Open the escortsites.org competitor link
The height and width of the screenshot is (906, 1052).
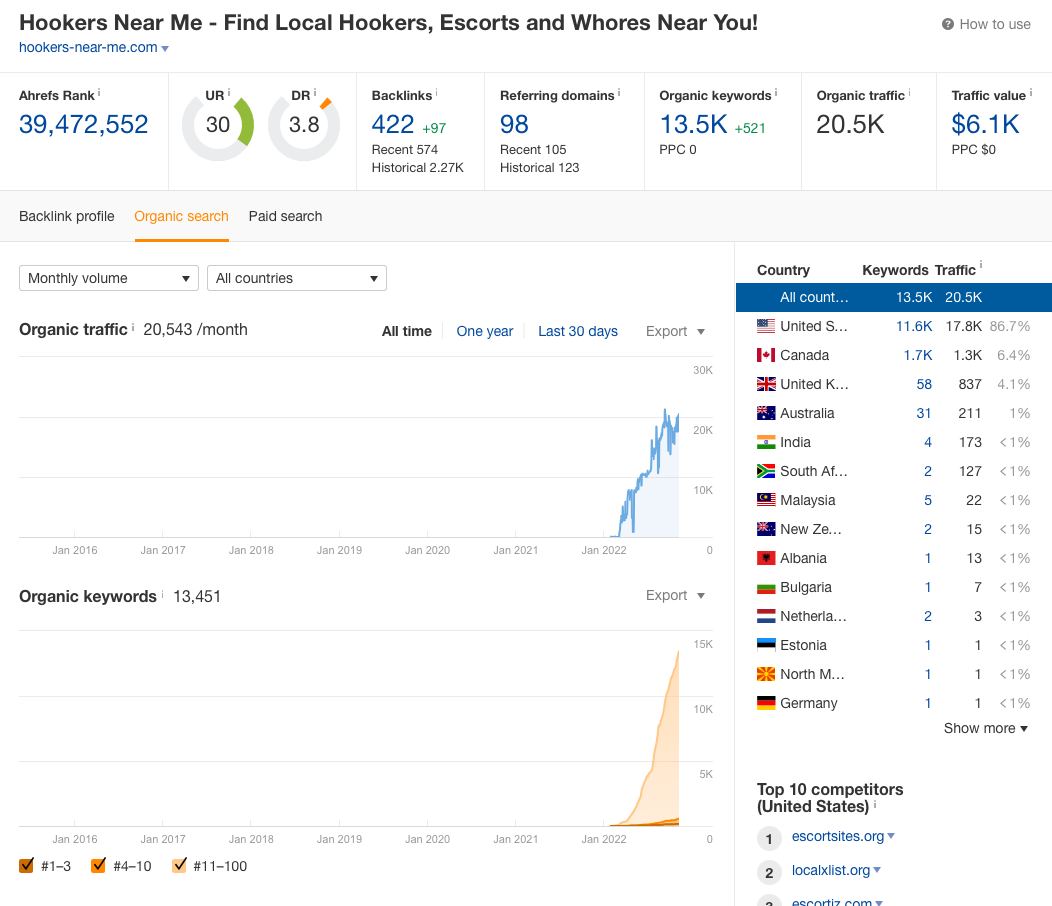(x=837, y=836)
